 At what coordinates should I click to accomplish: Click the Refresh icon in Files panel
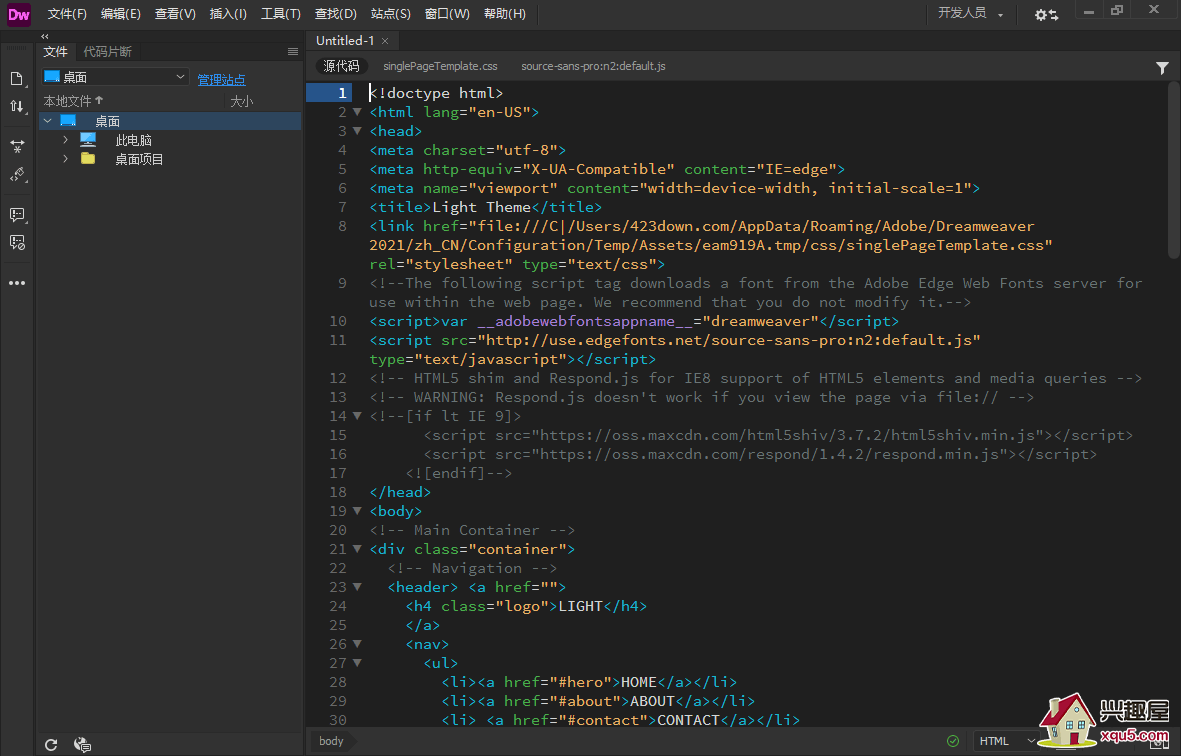pyautogui.click(x=51, y=745)
